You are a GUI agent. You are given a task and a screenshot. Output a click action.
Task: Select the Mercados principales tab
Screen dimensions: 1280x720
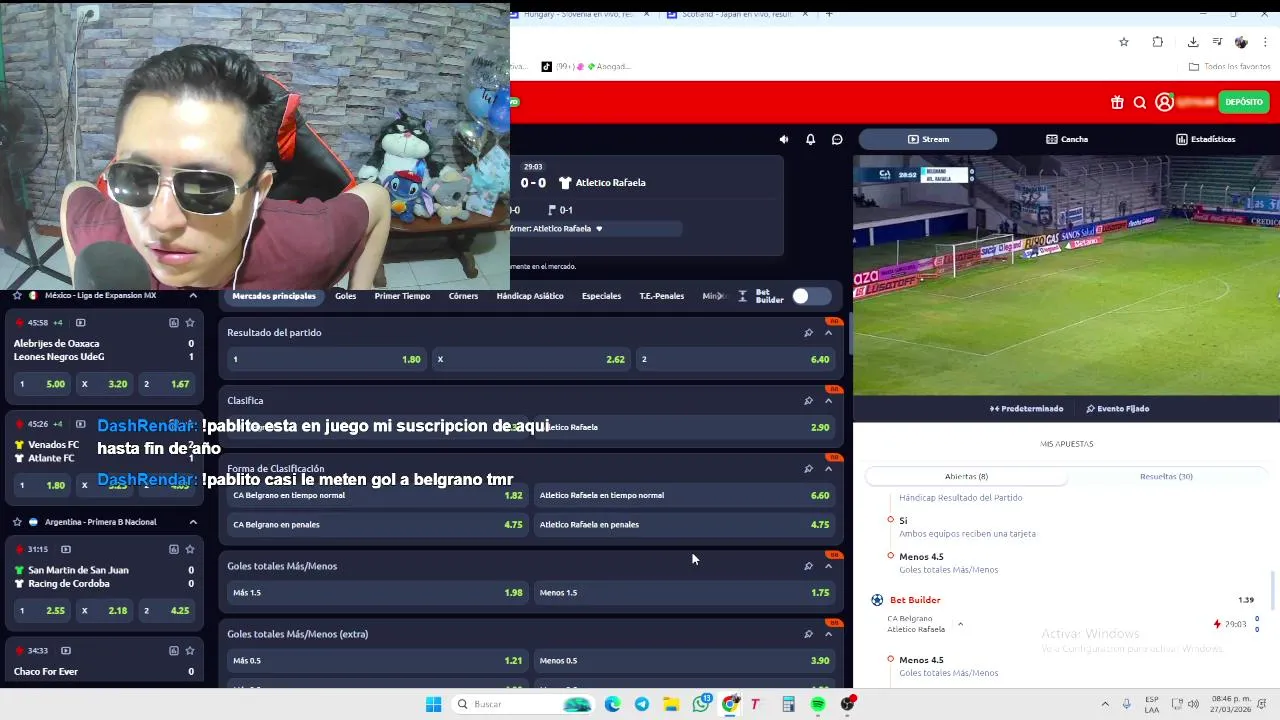[274, 296]
